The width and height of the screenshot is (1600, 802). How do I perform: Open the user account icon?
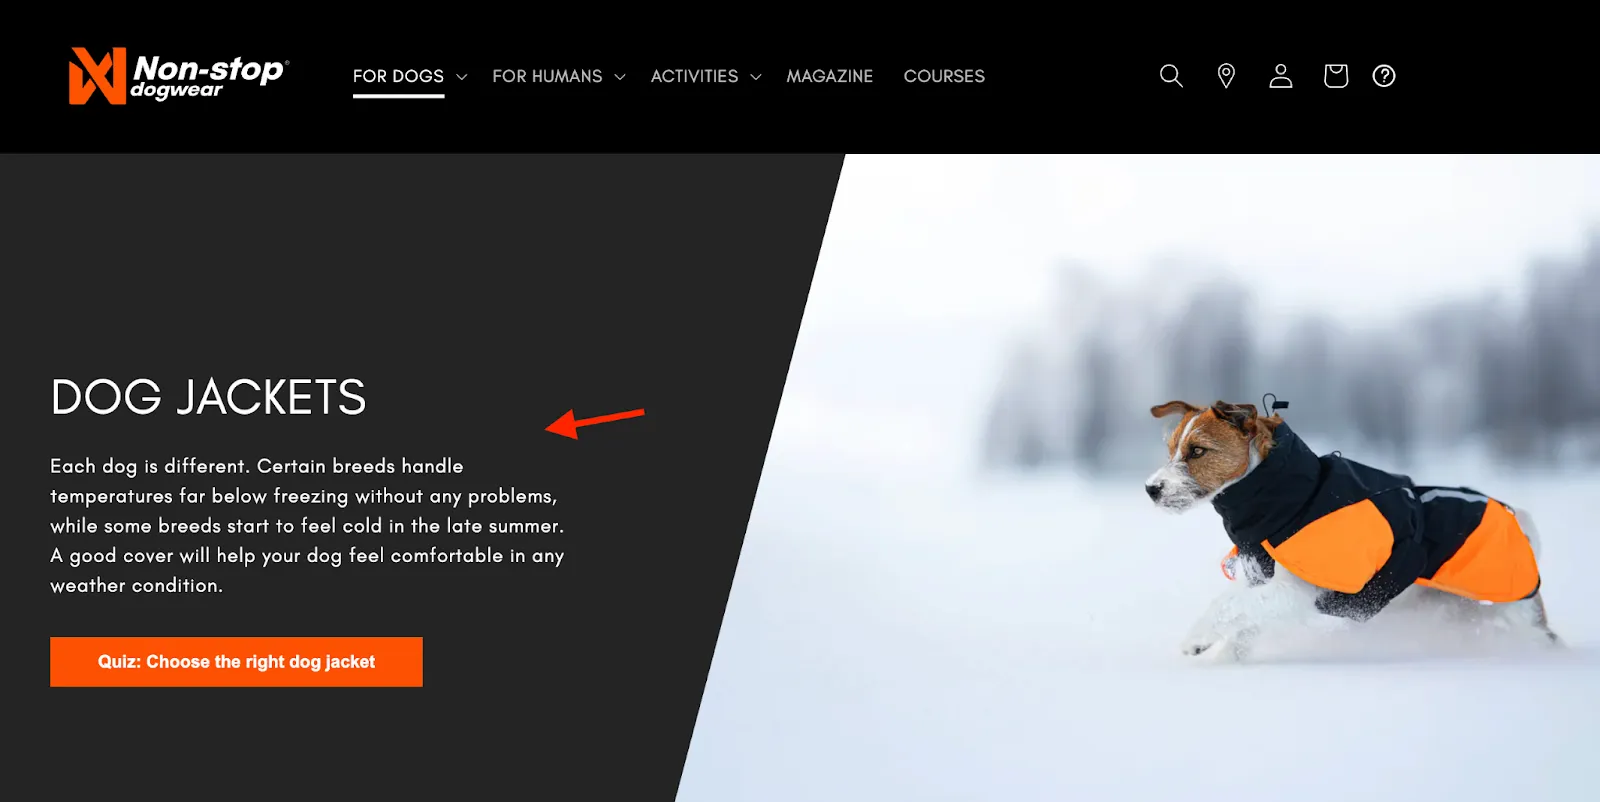pyautogui.click(x=1281, y=76)
